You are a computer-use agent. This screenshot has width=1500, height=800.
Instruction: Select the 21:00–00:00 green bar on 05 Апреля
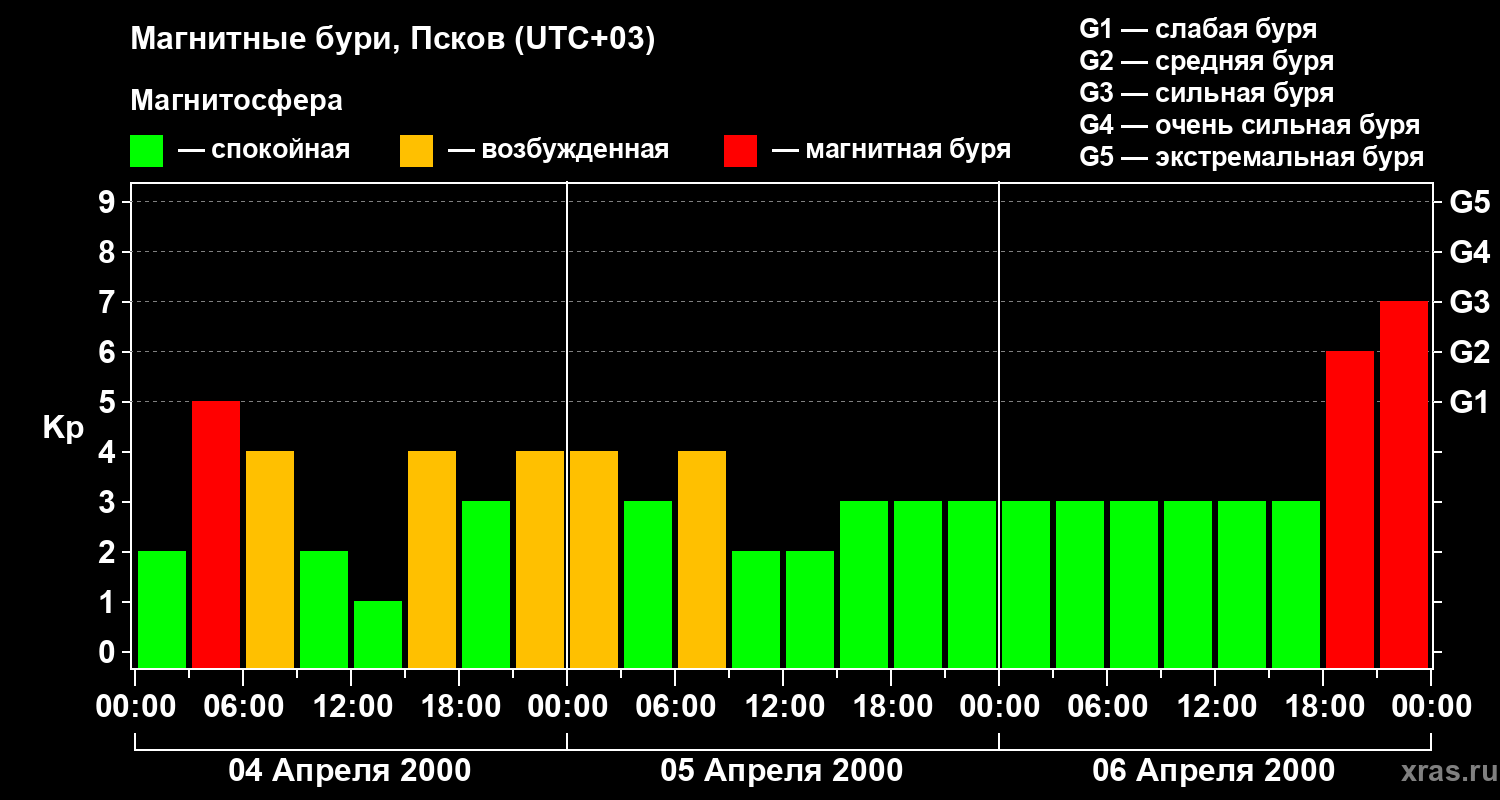point(972,584)
